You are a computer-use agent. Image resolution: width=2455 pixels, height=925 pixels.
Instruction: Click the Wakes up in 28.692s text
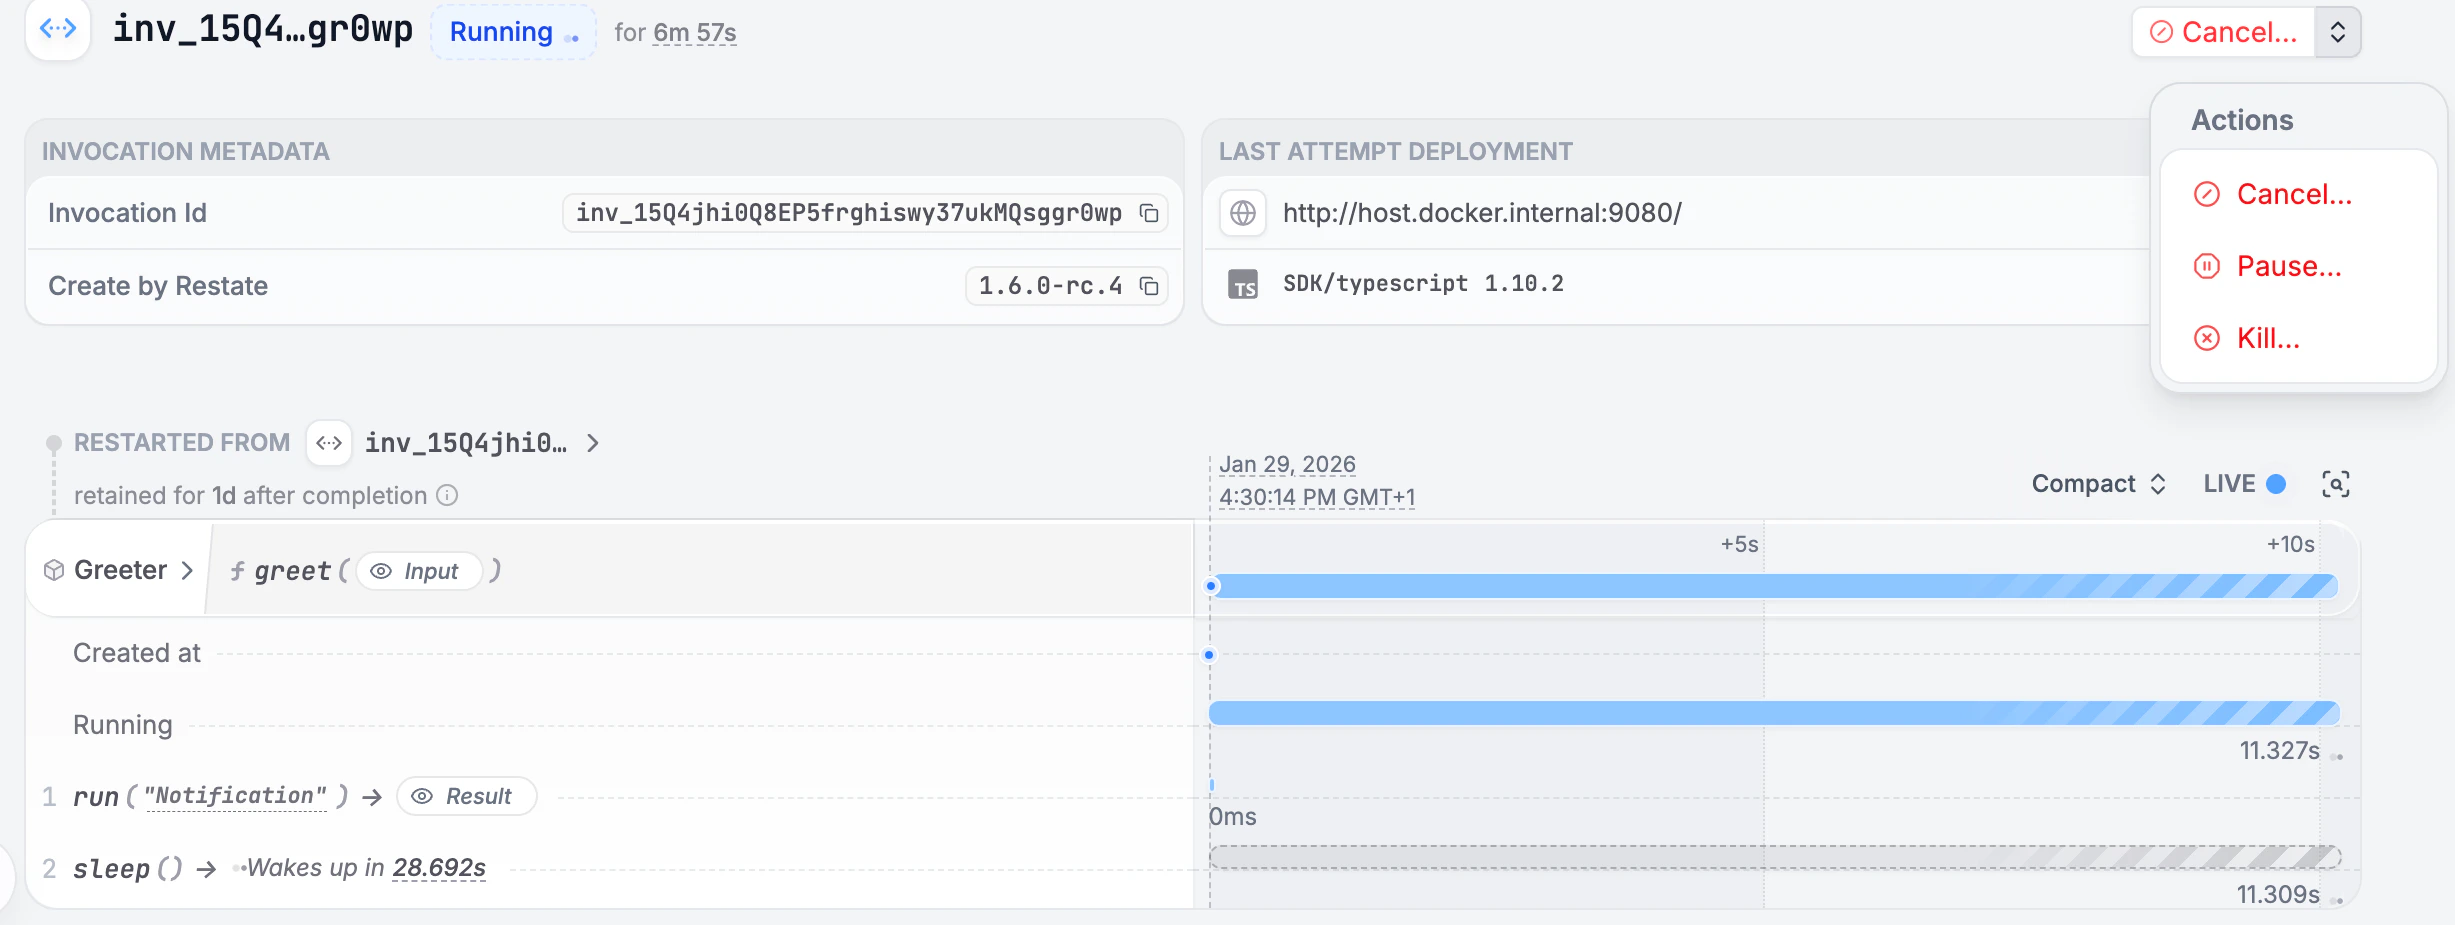[x=365, y=867]
